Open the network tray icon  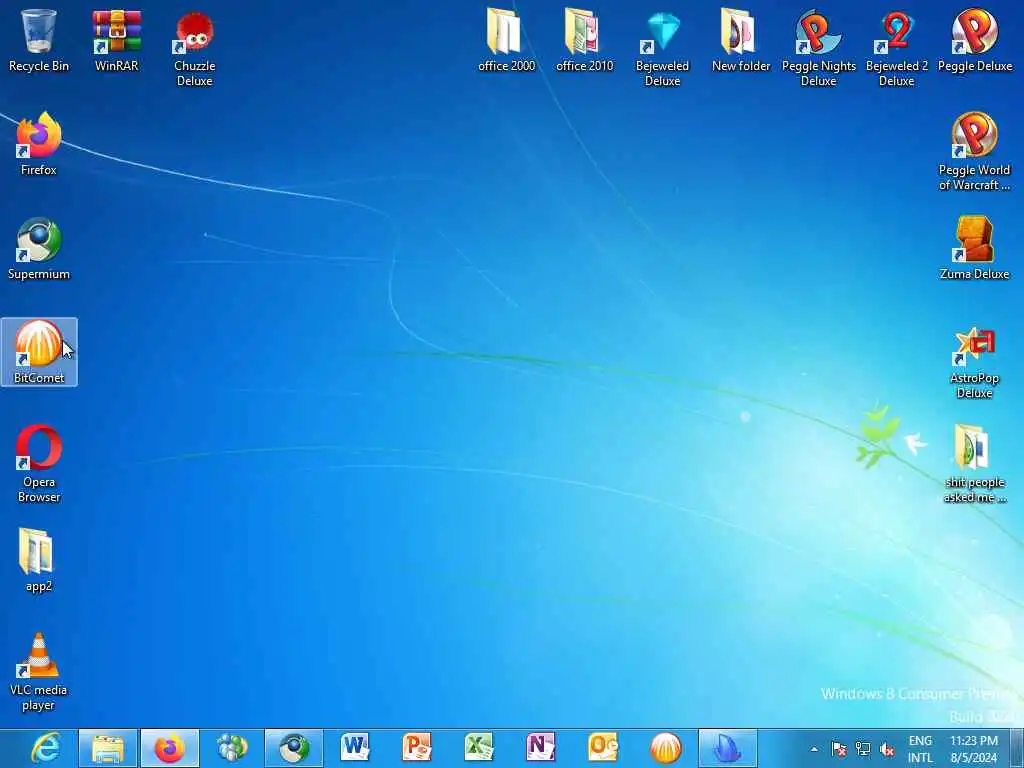pyautogui.click(x=863, y=749)
